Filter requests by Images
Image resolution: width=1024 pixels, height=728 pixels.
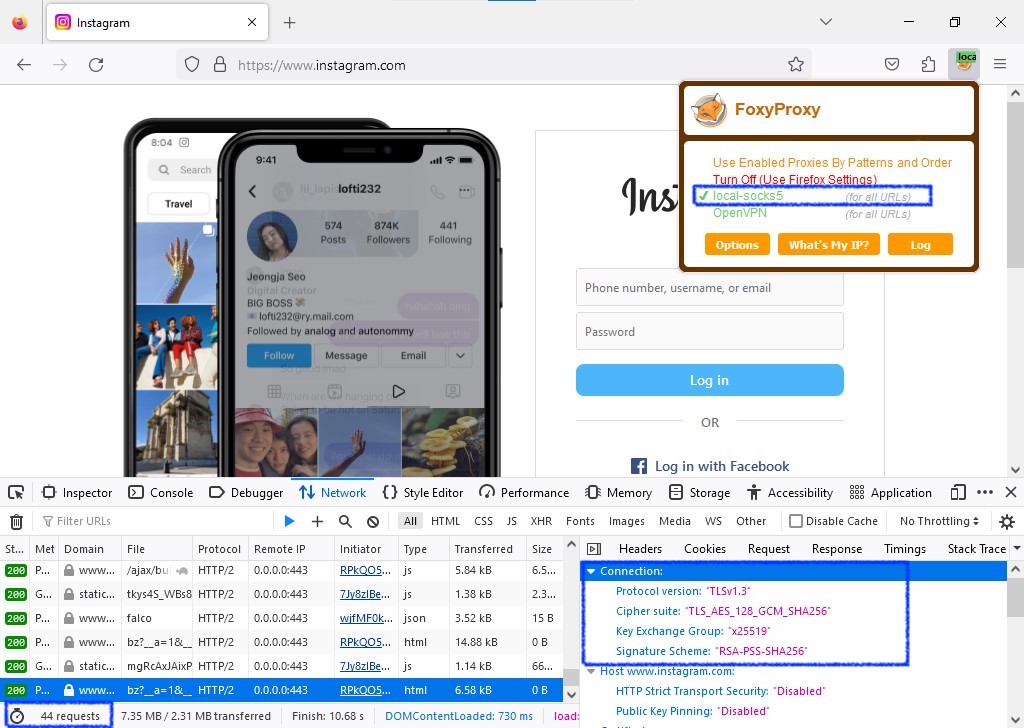click(626, 521)
